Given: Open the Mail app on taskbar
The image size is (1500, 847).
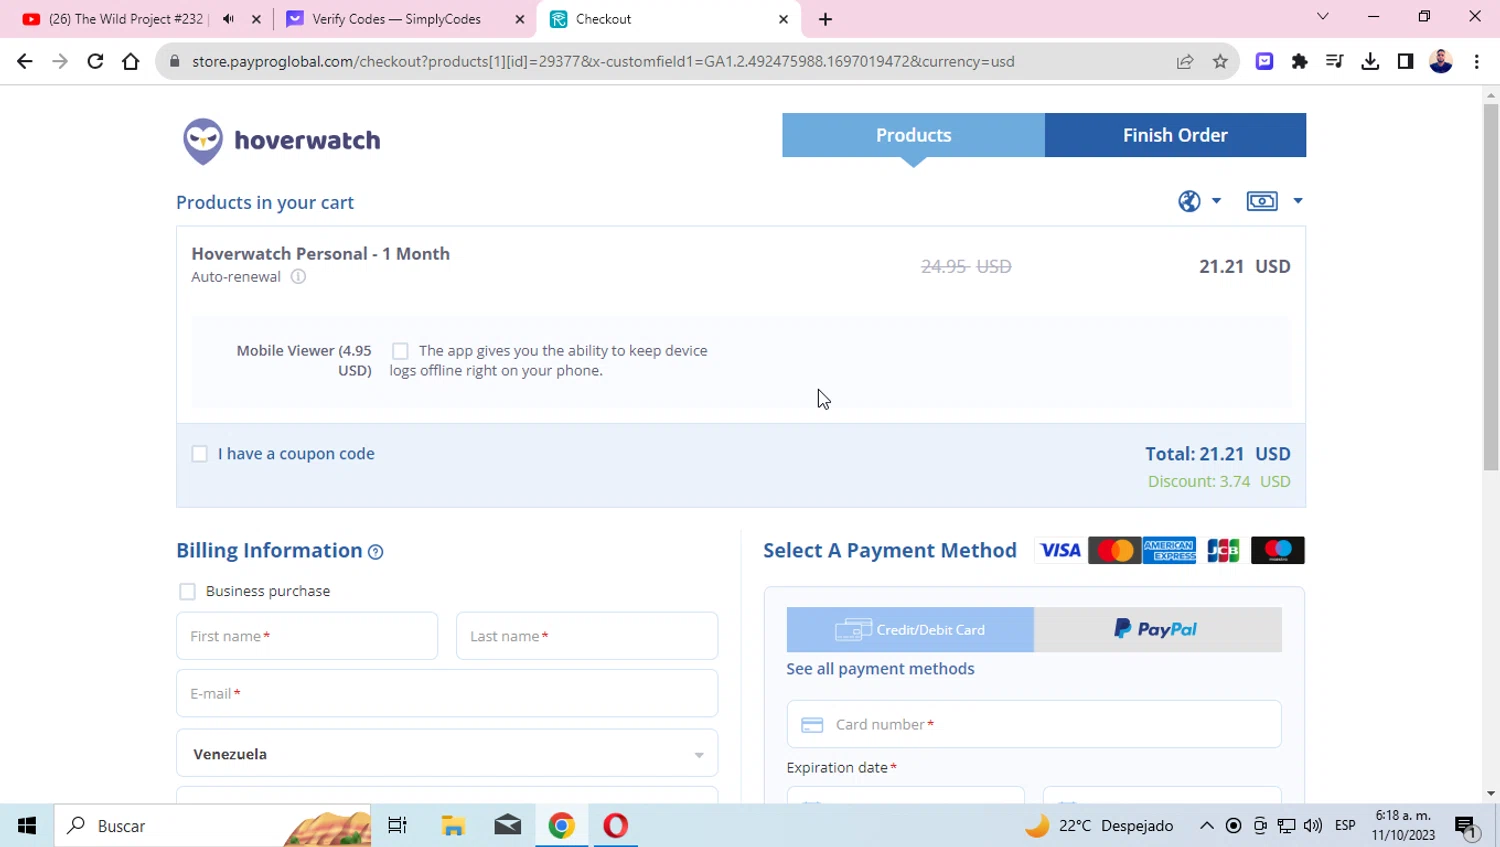Looking at the screenshot, I should [508, 826].
